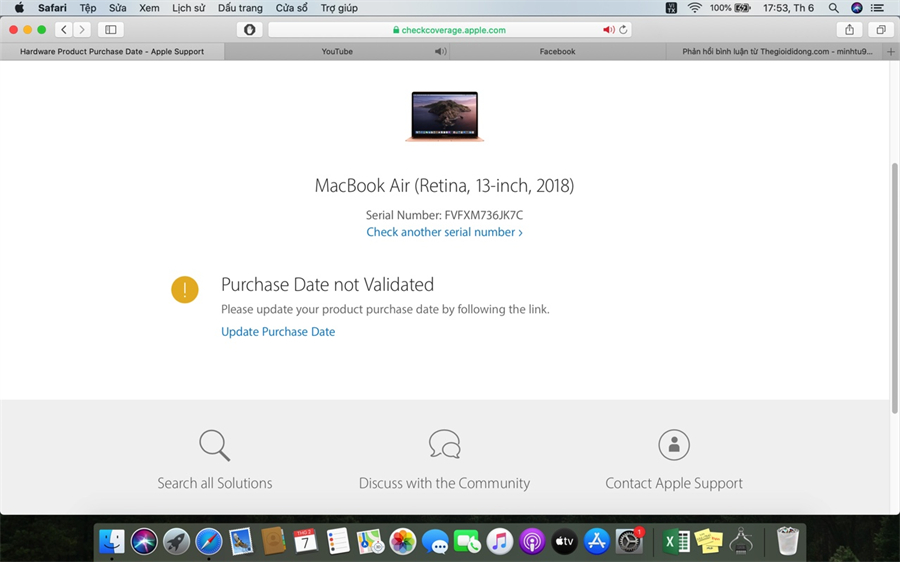
Task: Reload the checkcoverage page
Action: coord(623,30)
